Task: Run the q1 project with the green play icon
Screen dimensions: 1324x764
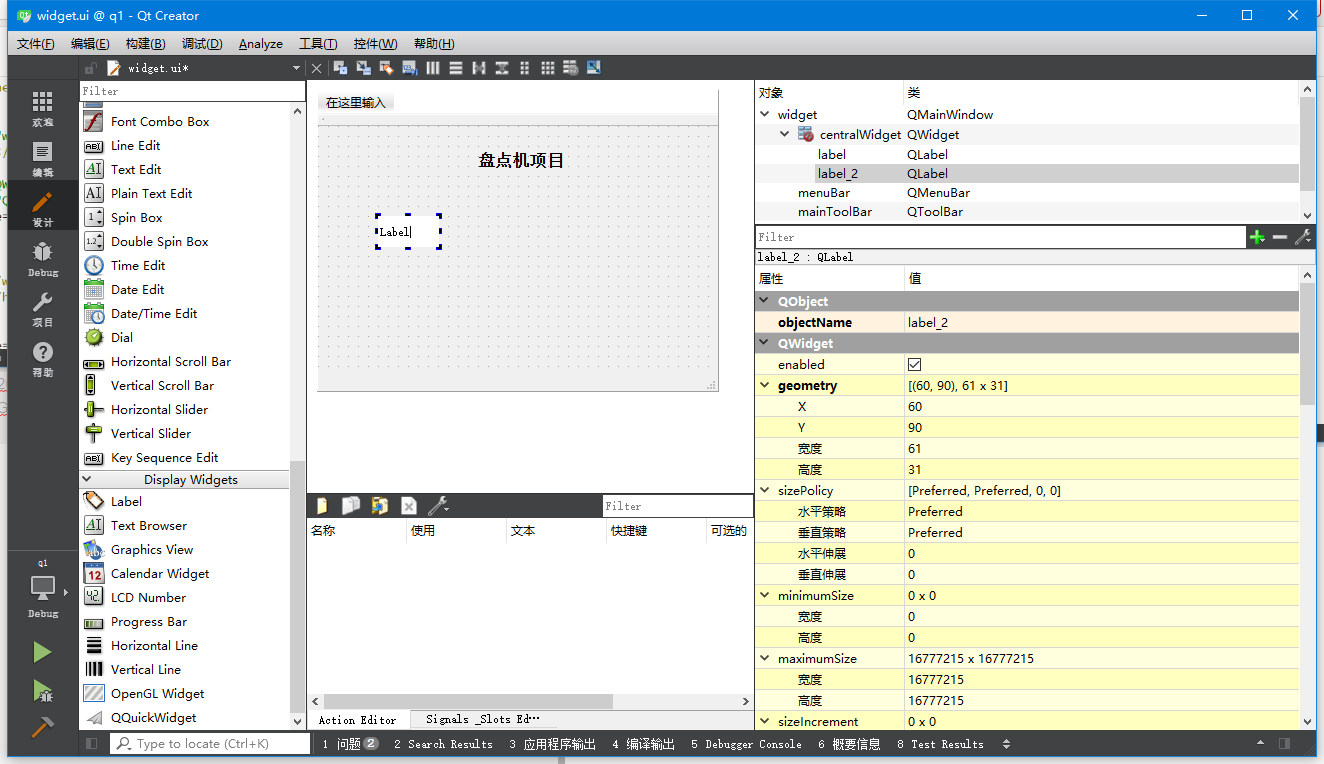Action: point(43,651)
